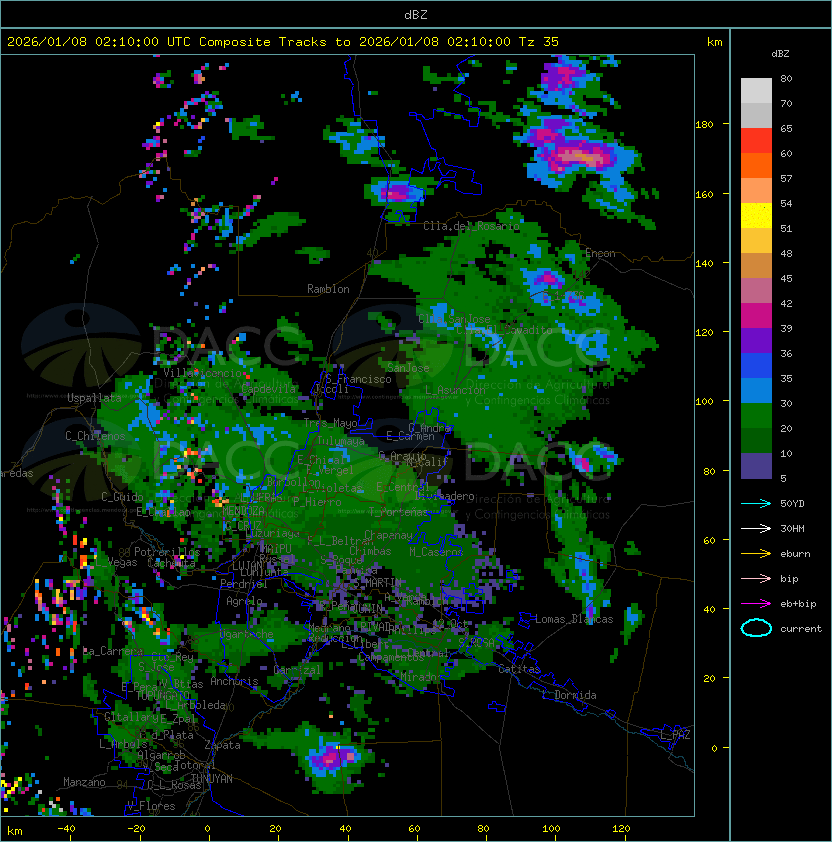Click the magenta eb+bip arrow in legend
Viewport: 832px width, 842px height.
756,604
